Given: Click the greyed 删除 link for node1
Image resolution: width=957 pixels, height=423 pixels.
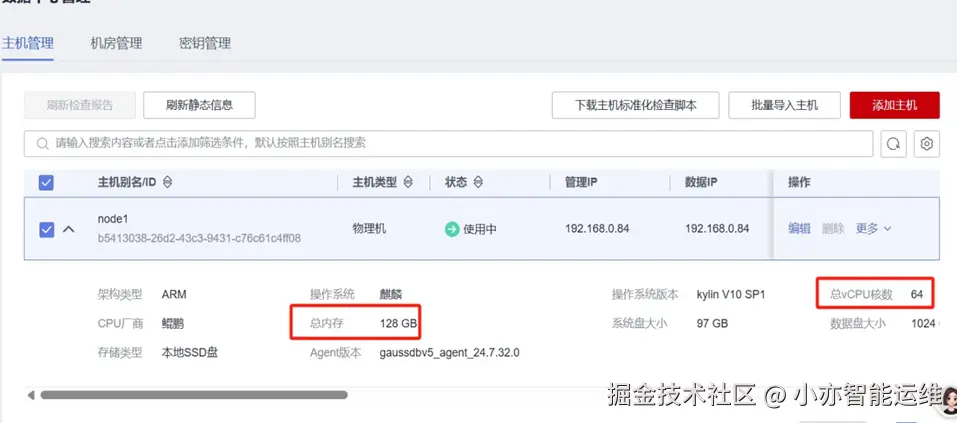Looking at the screenshot, I should point(833,229).
